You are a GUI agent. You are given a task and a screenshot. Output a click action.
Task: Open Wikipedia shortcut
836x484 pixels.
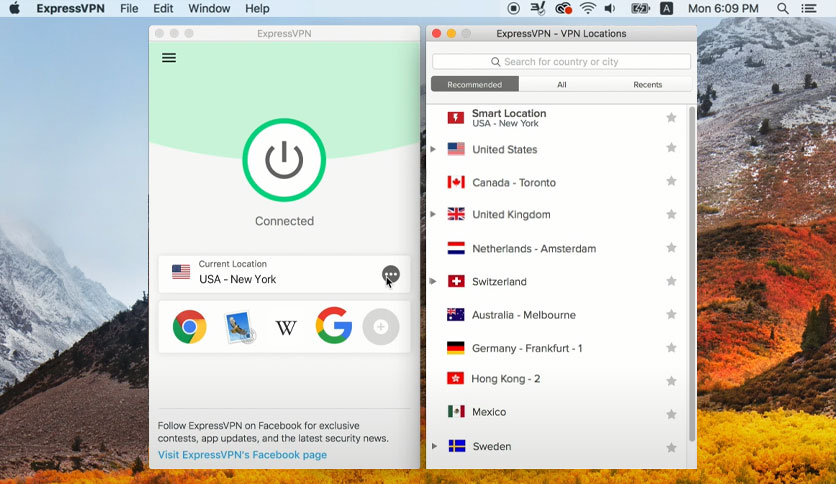click(x=286, y=327)
